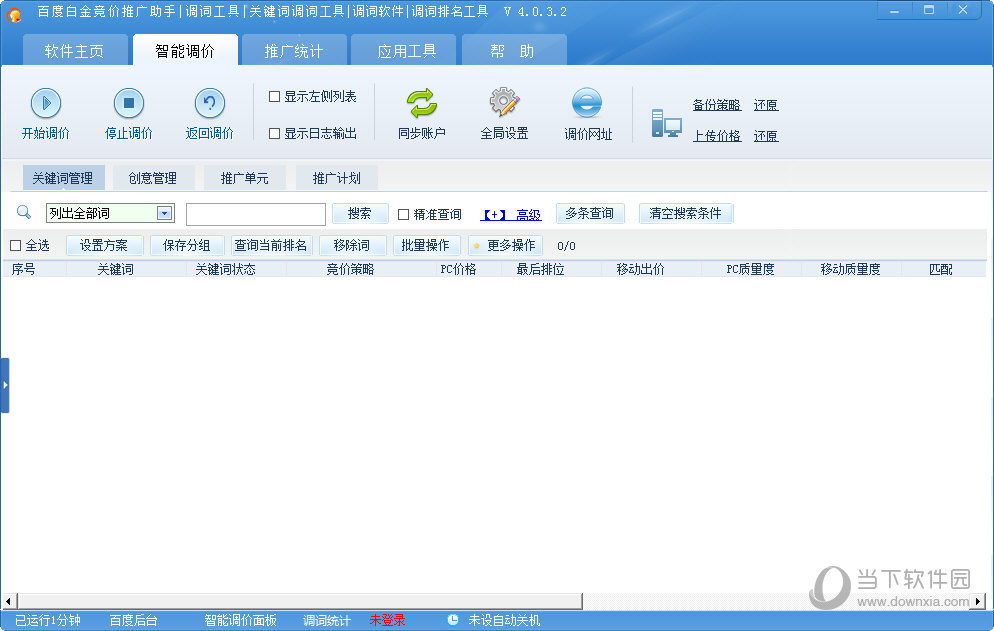The height and width of the screenshot is (631, 994).
Task: Click the scrollbar left arrow
Action: 8,601
